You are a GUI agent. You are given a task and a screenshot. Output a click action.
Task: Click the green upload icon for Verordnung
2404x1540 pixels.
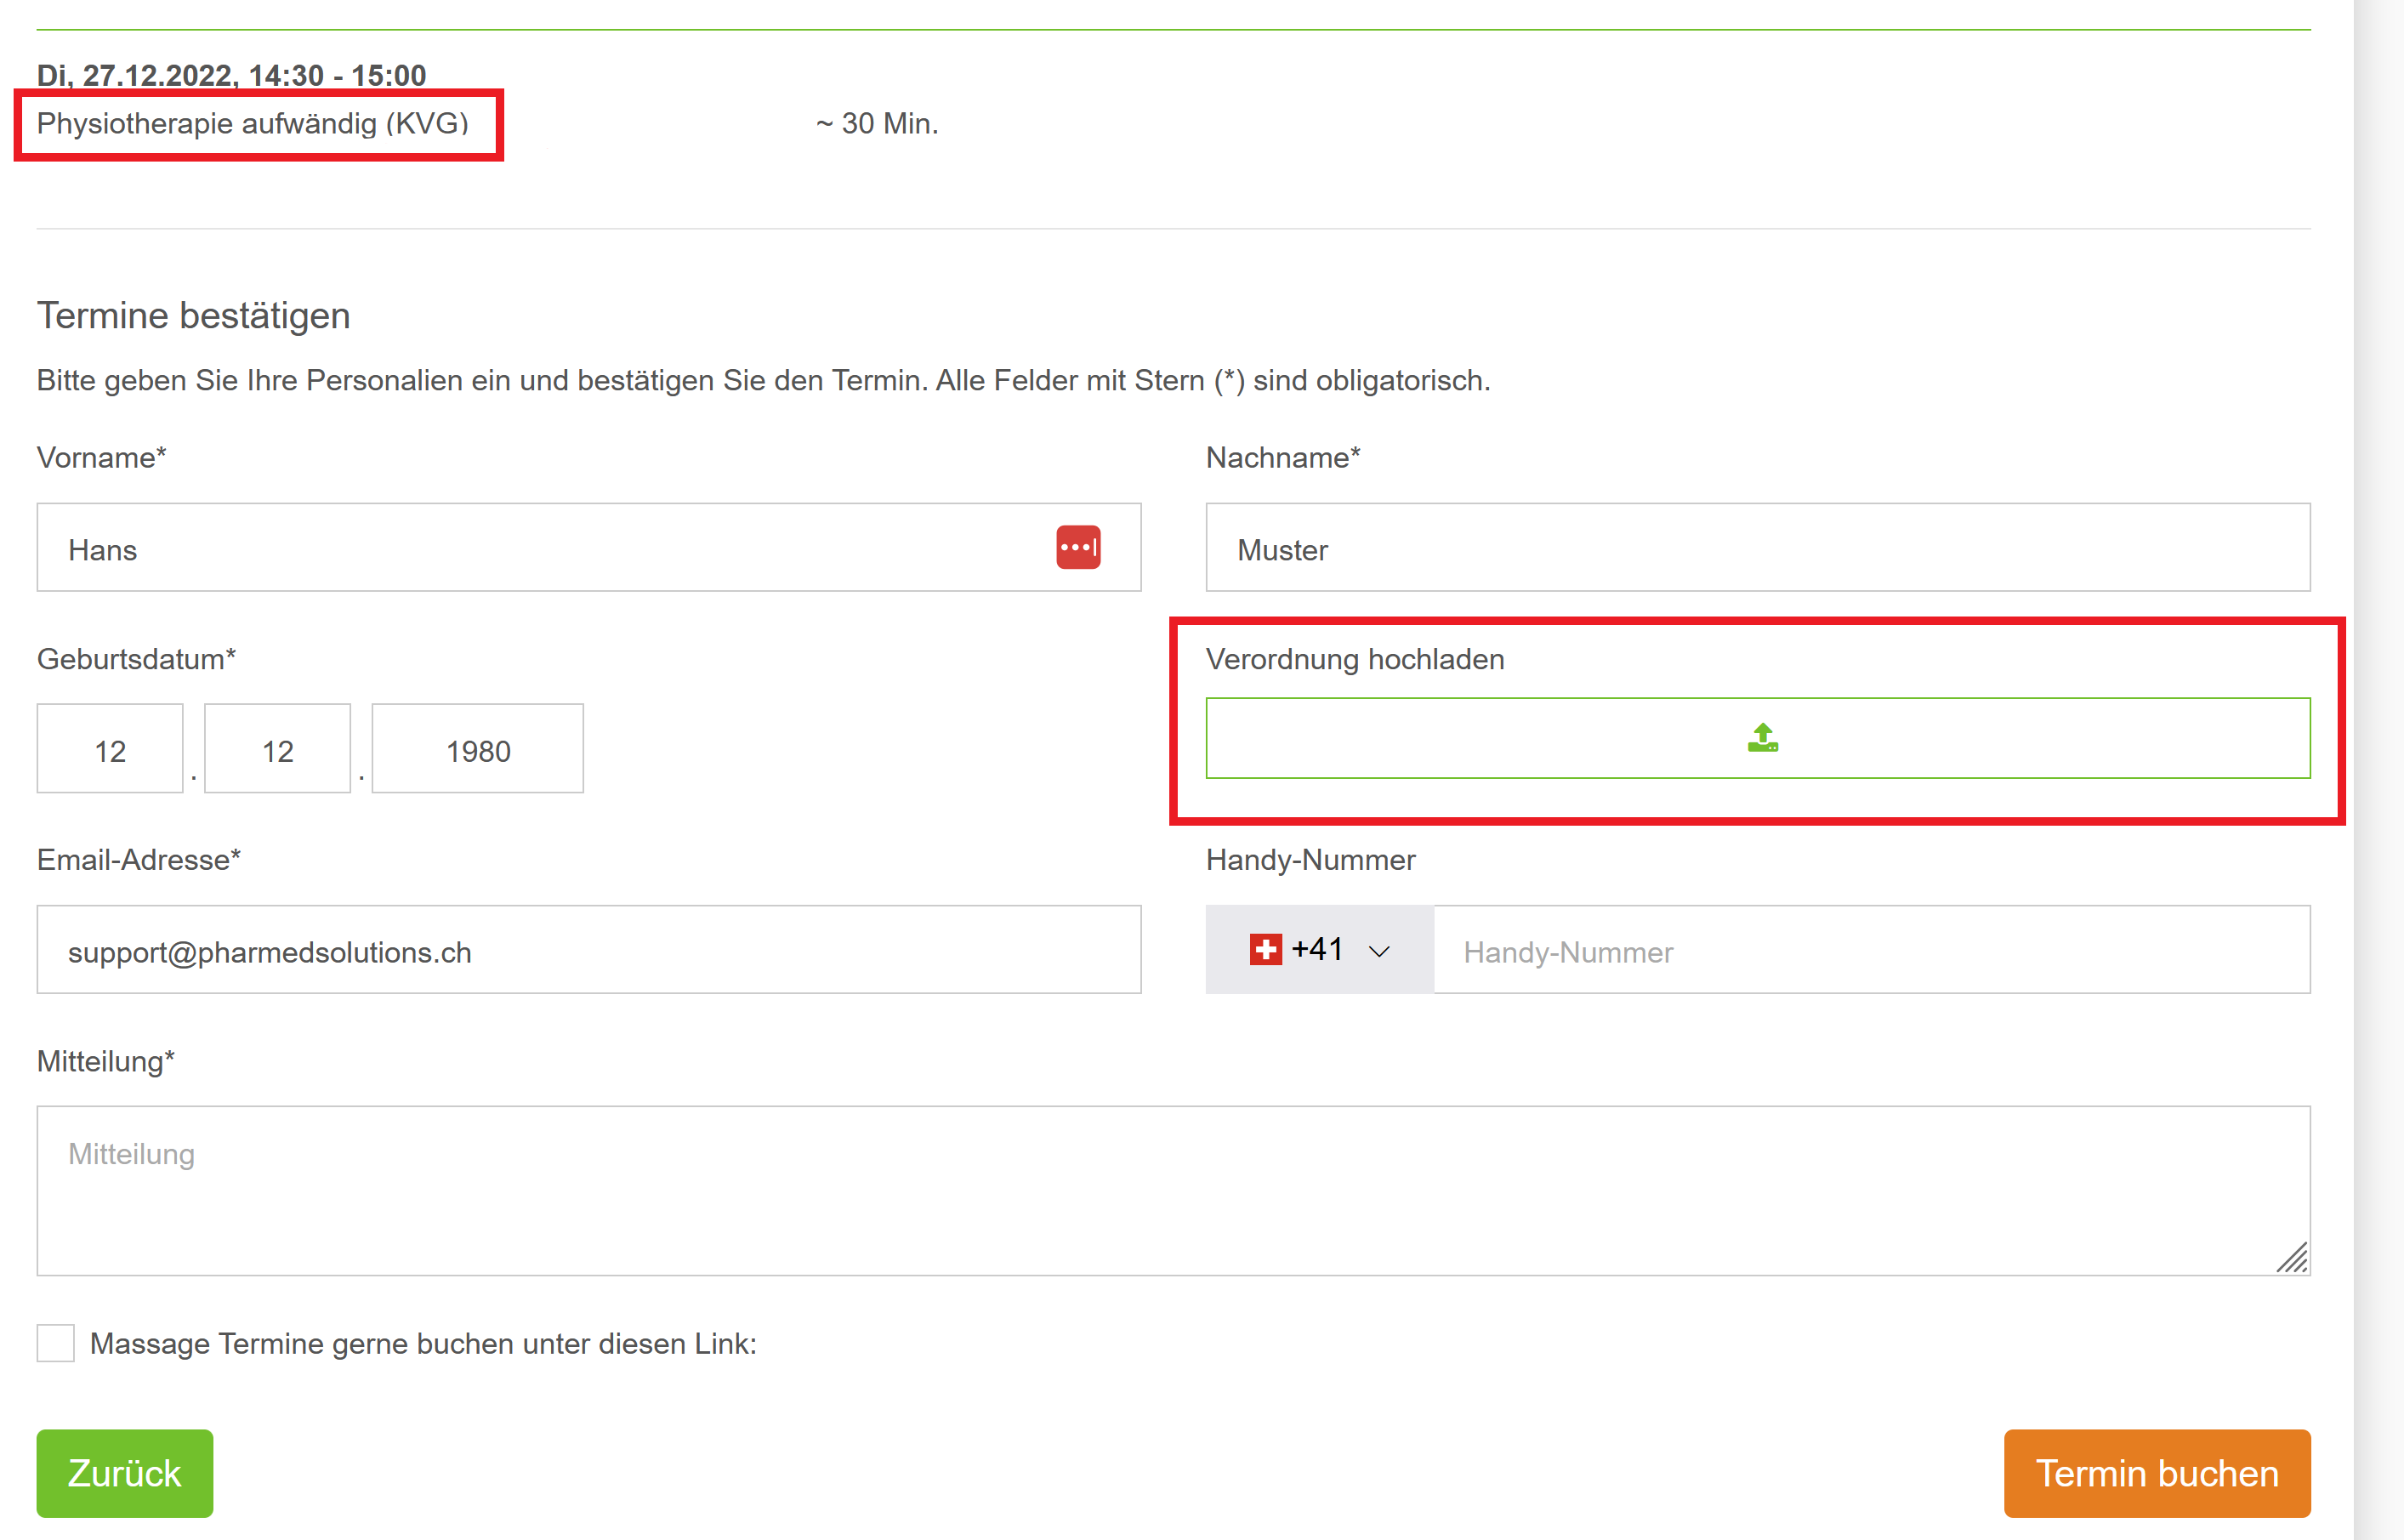tap(1762, 738)
